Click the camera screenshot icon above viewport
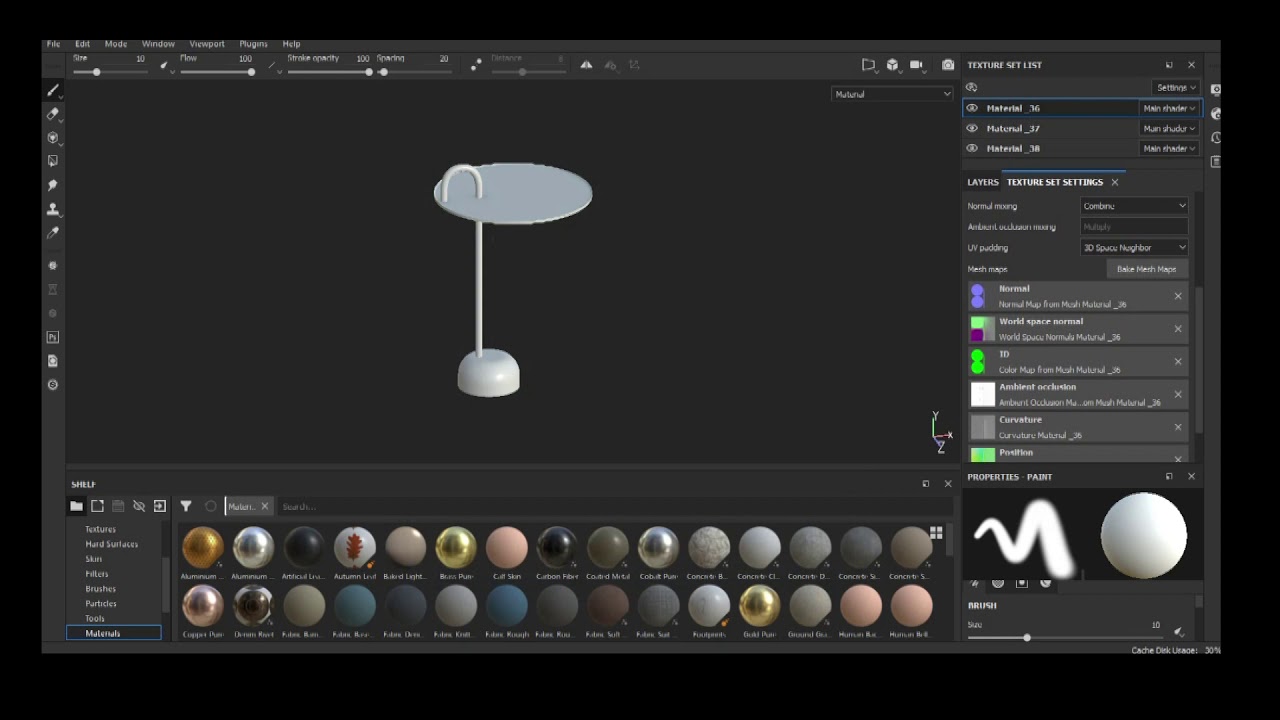The image size is (1280, 720). (x=948, y=65)
